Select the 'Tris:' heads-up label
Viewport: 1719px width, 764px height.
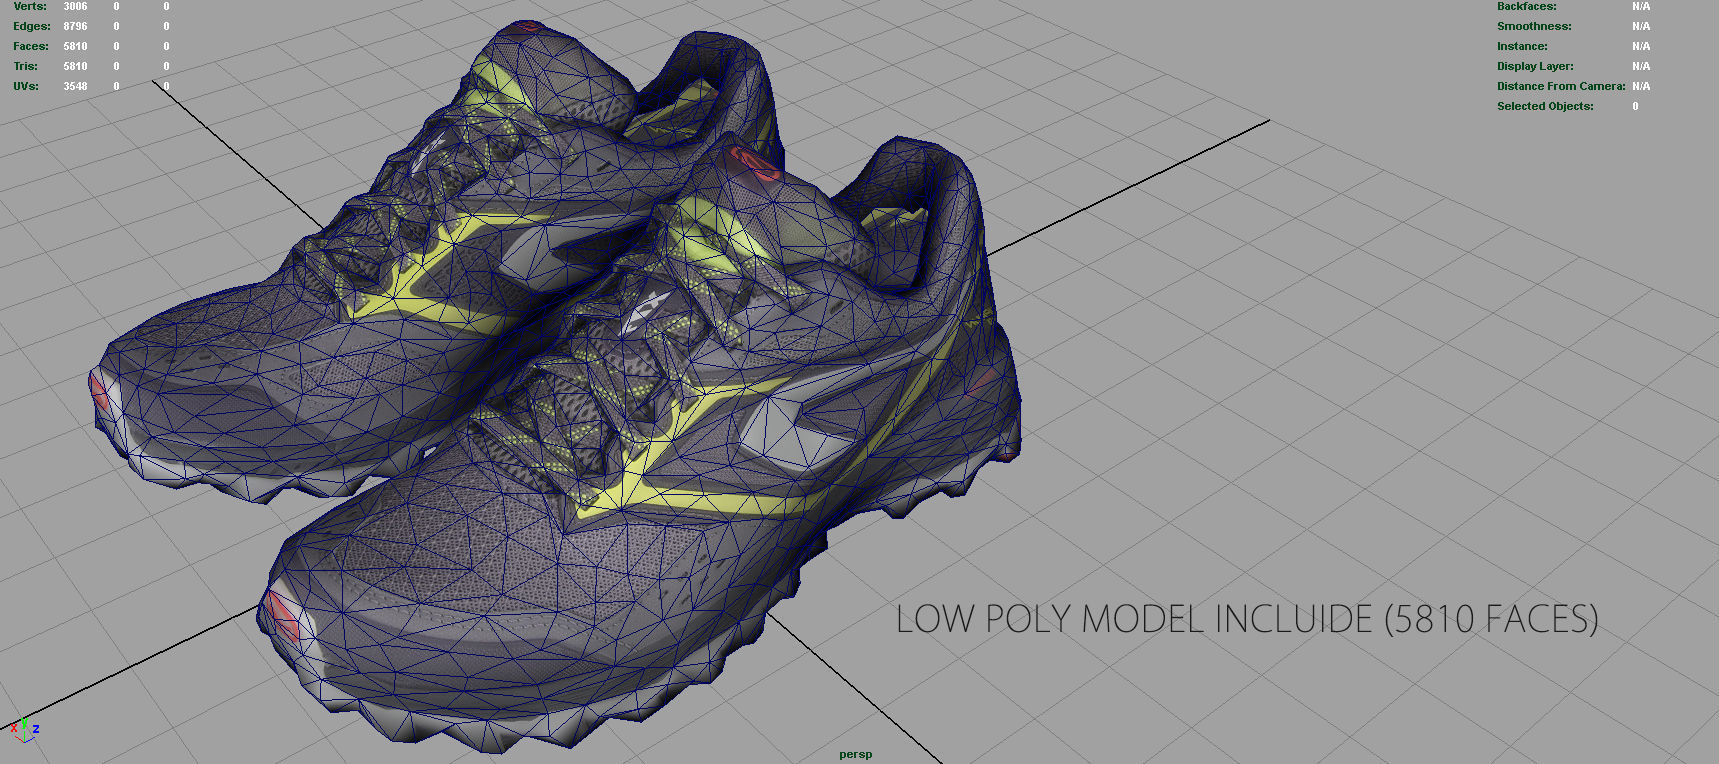pyautogui.click(x=26, y=66)
